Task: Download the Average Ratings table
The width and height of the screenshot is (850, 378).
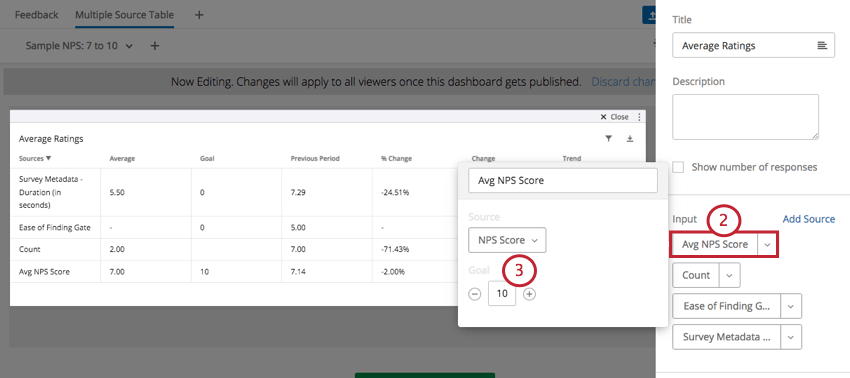Action: click(x=630, y=139)
